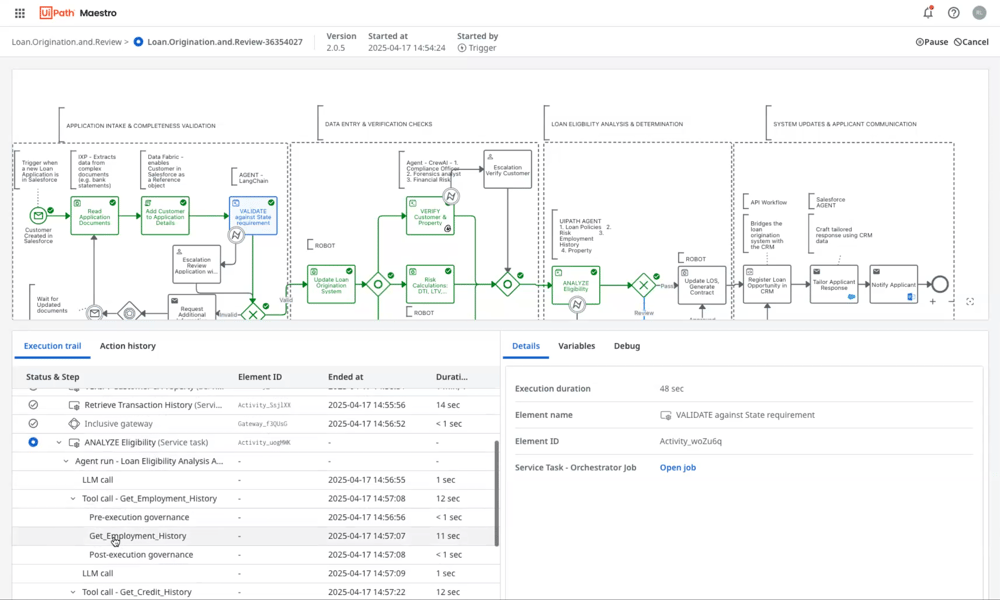Select the VALIDATE against State requirement node
This screenshot has width=1000, height=600.
[253, 216]
